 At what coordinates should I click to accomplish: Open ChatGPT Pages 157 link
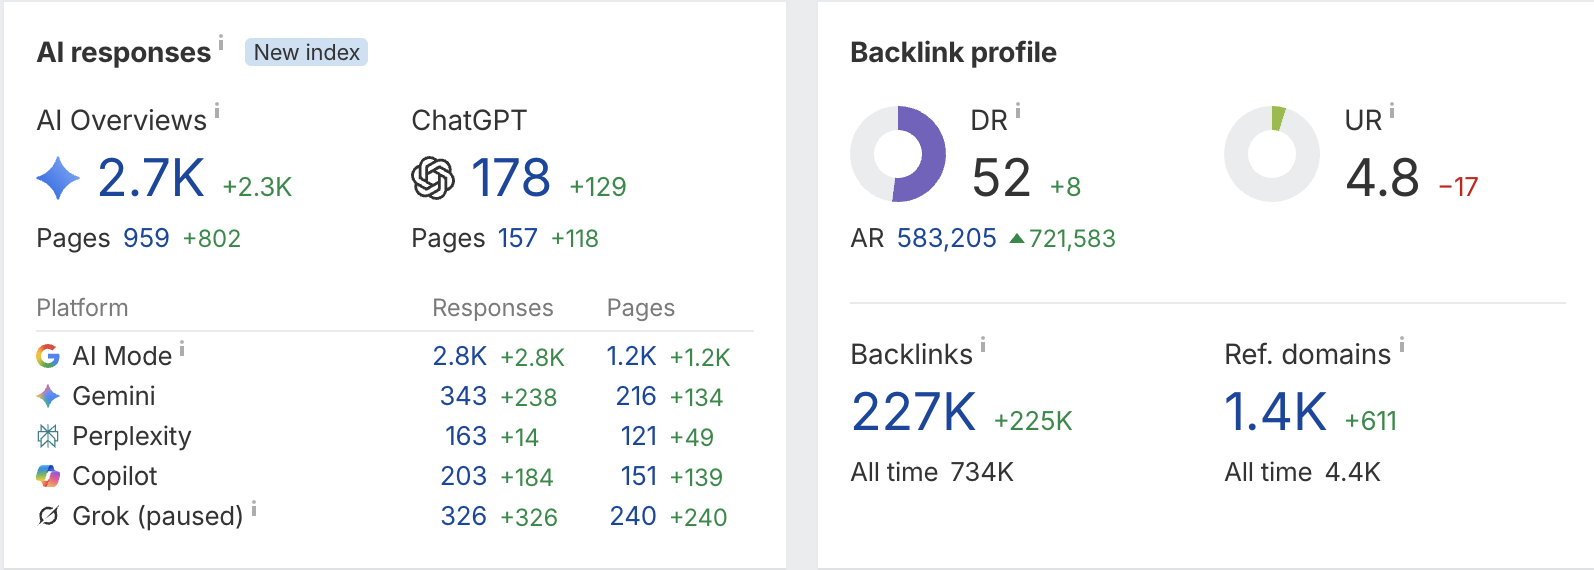pyautogui.click(x=518, y=238)
